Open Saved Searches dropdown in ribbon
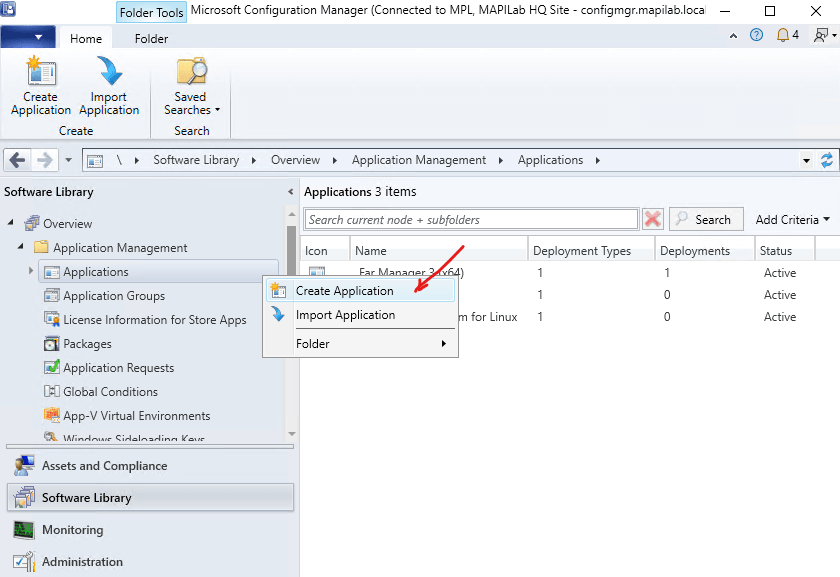This screenshot has width=840, height=577. tap(191, 86)
